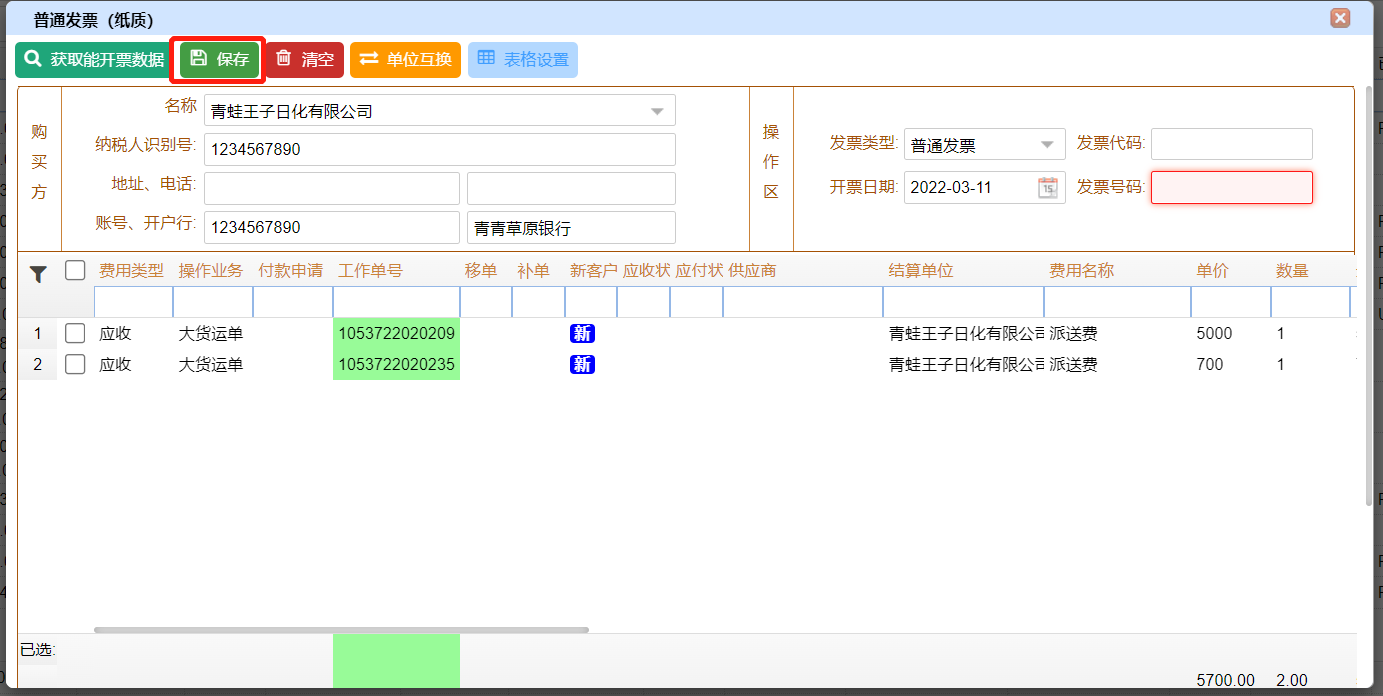This screenshot has height=696, width=1383.
Task: Click the 发票号码 input field
Action: pos(1231,188)
